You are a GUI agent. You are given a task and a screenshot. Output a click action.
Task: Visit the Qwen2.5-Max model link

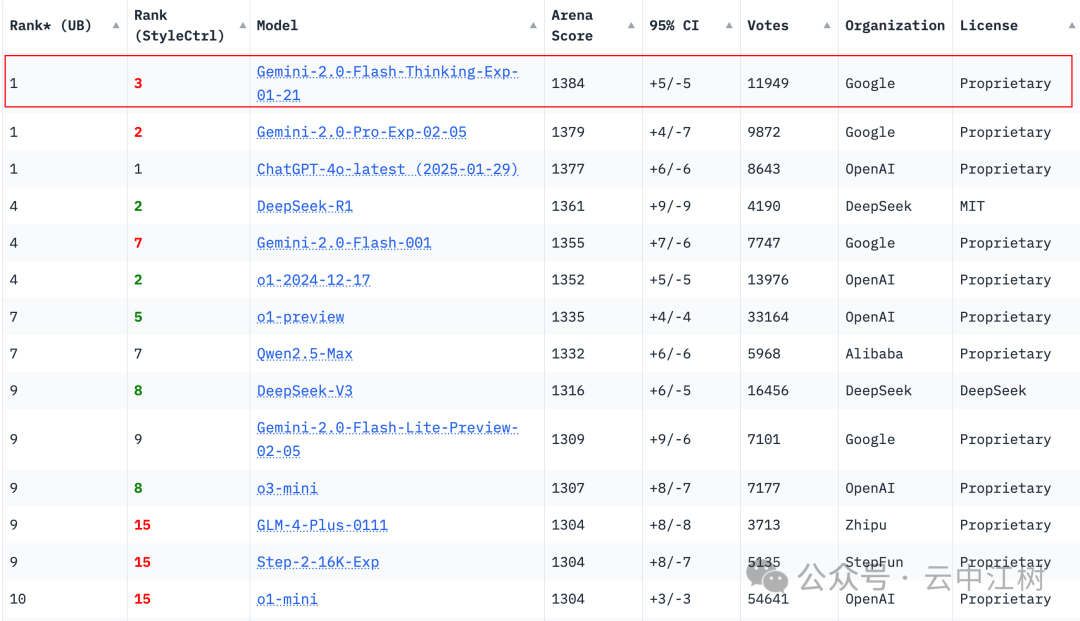pyautogui.click(x=304, y=354)
